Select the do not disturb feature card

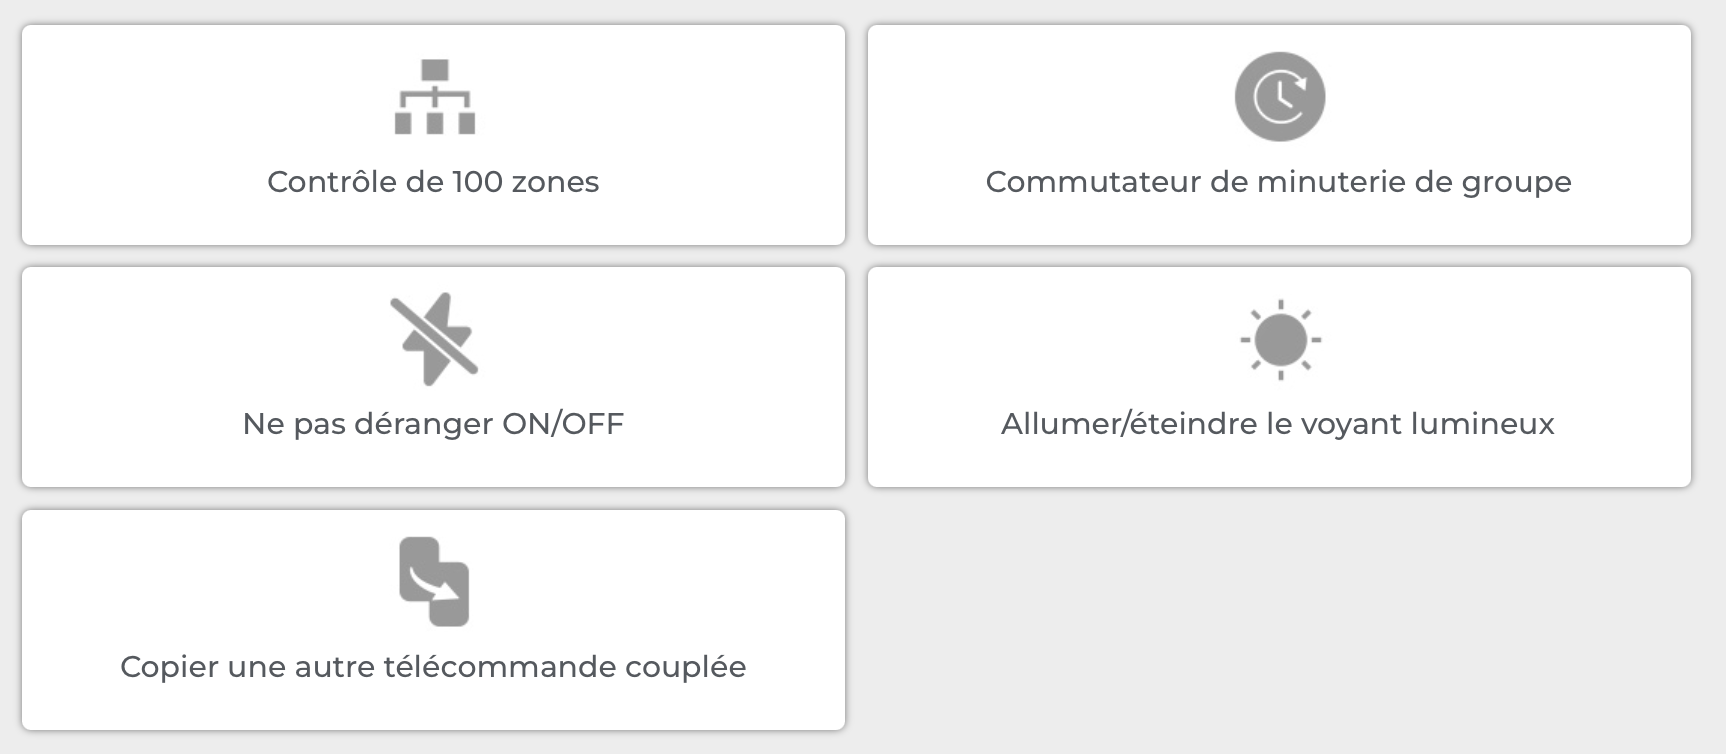point(433,377)
